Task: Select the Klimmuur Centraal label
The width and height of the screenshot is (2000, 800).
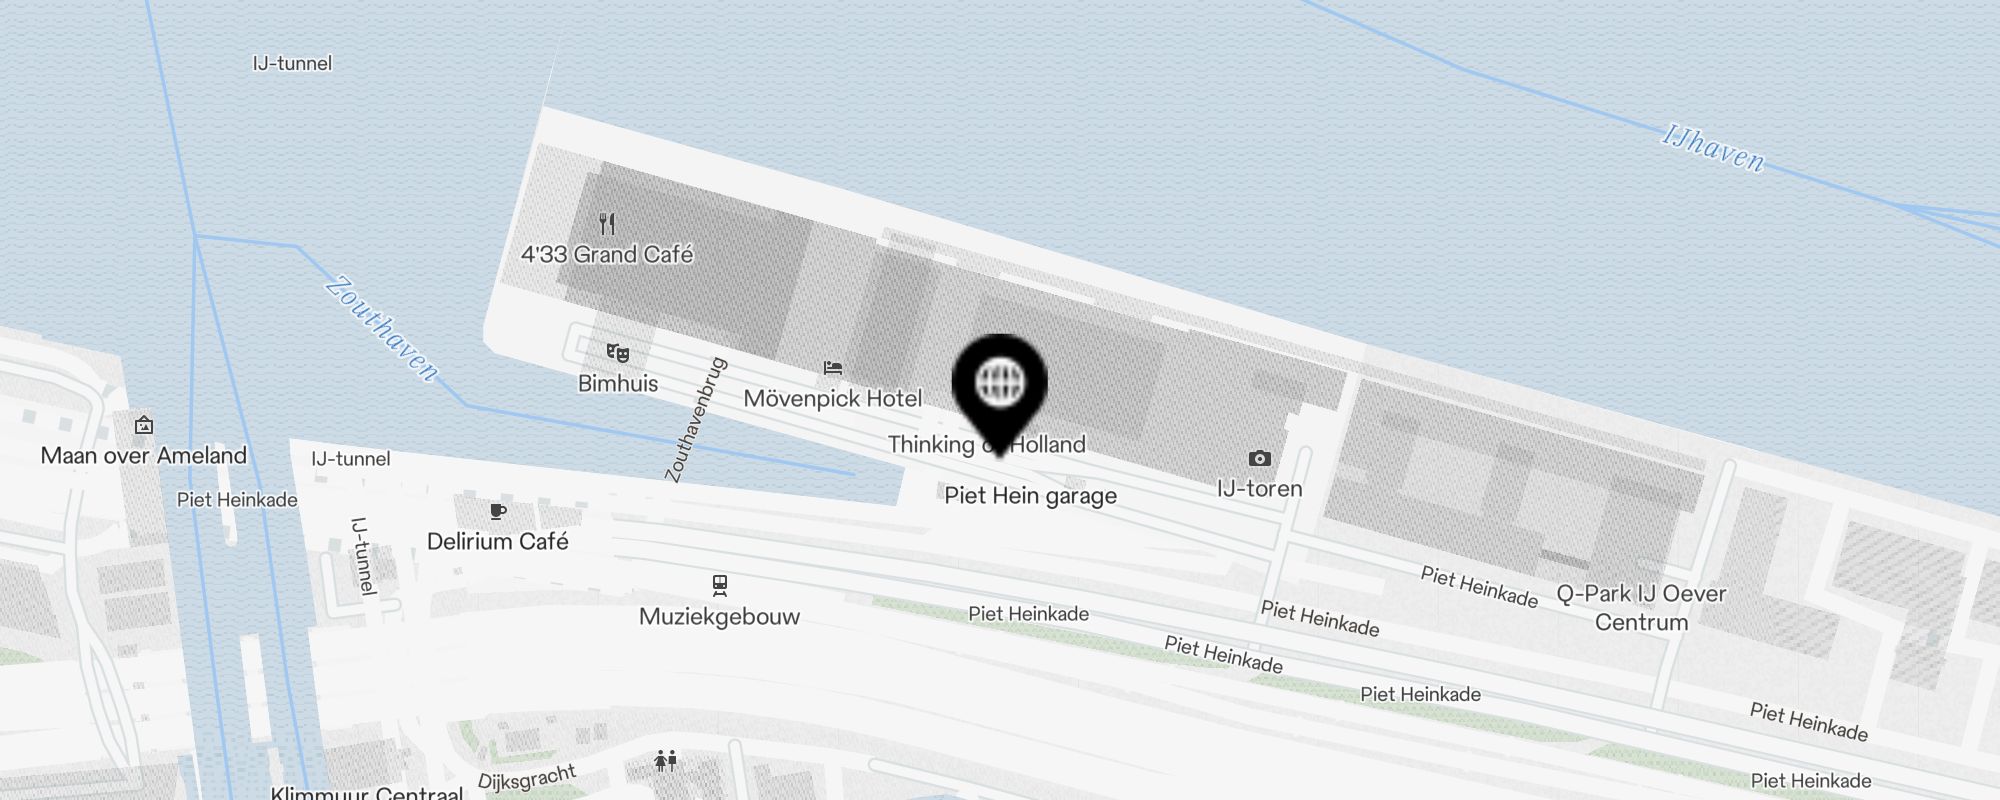Action: (x=367, y=792)
